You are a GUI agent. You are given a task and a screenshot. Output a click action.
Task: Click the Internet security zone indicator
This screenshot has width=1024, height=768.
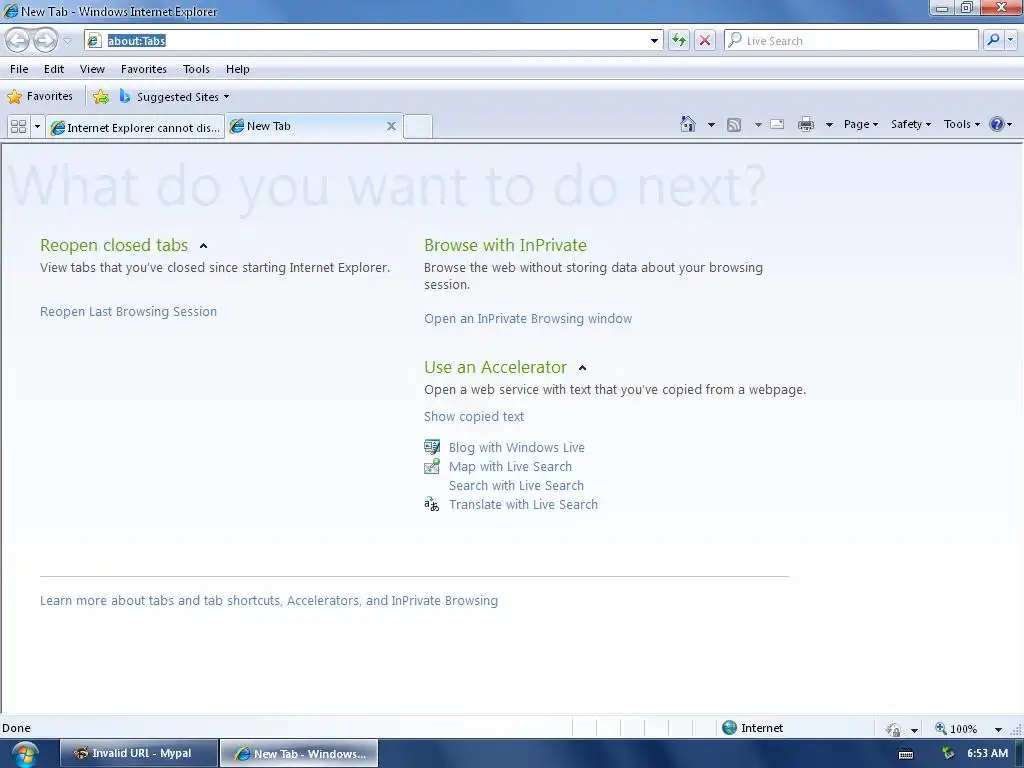click(x=752, y=728)
